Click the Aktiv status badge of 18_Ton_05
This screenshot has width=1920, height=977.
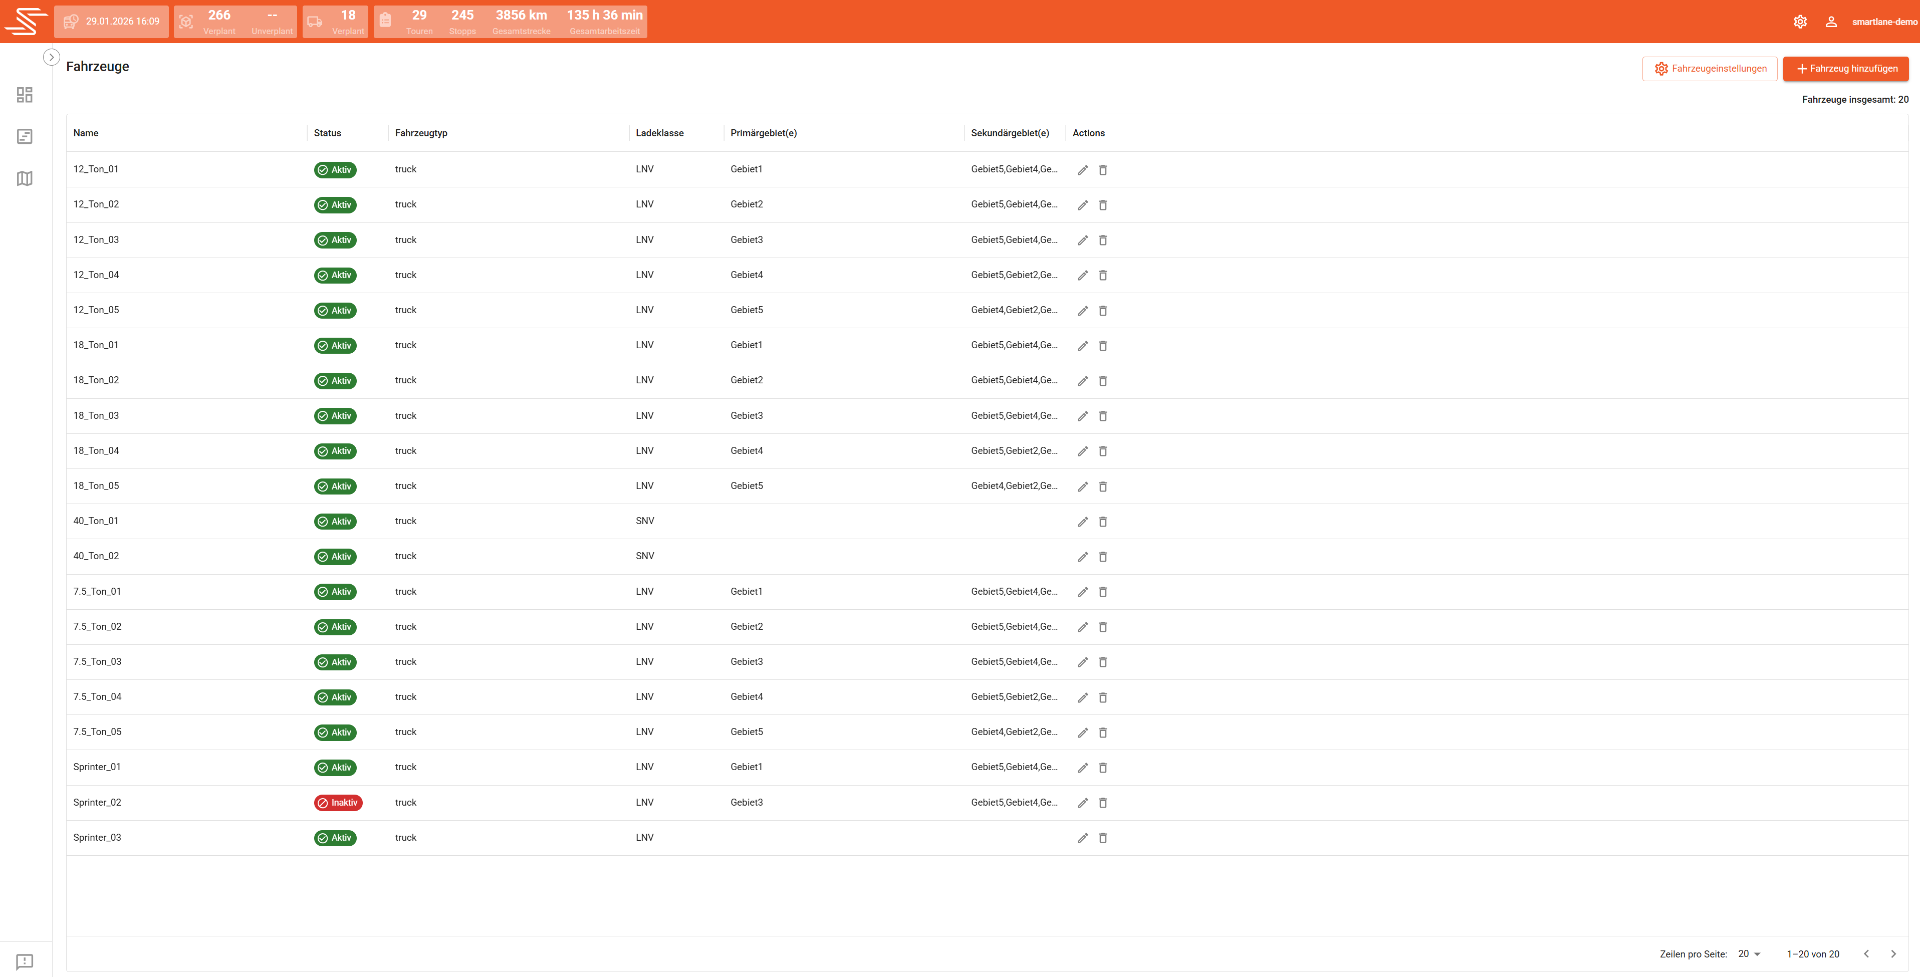pos(335,486)
